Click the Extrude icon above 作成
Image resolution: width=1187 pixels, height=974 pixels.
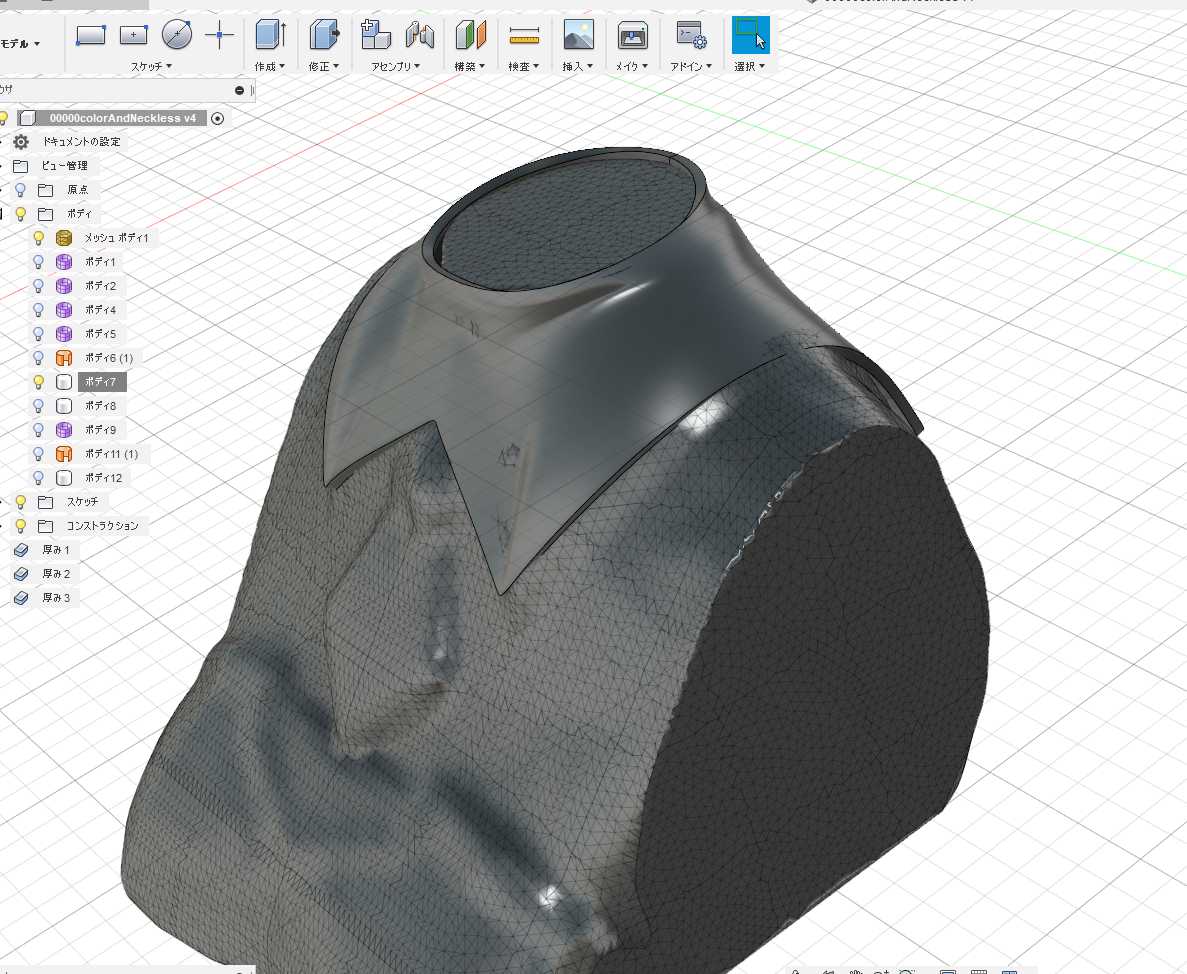[270, 35]
